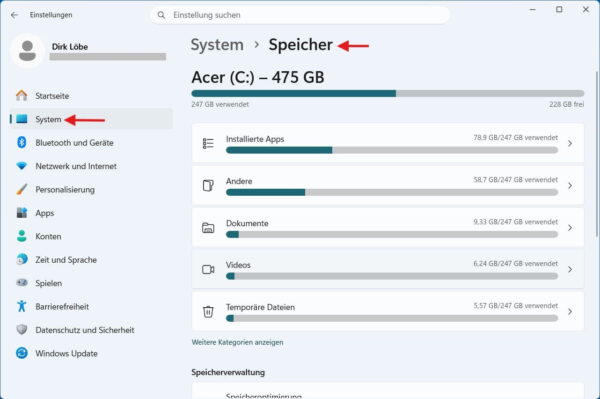This screenshot has height=399, width=600.
Task: Expand Andere row chevron
Action: [x=570, y=186]
